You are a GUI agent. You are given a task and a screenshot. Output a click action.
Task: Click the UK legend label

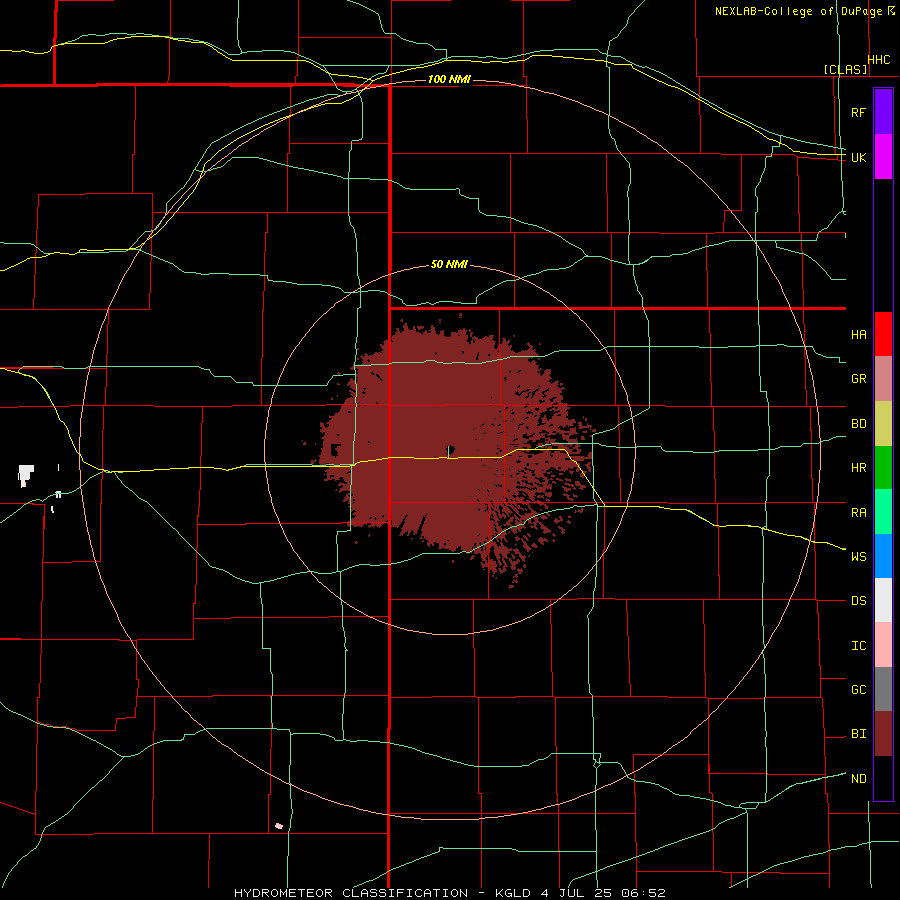tap(859, 157)
